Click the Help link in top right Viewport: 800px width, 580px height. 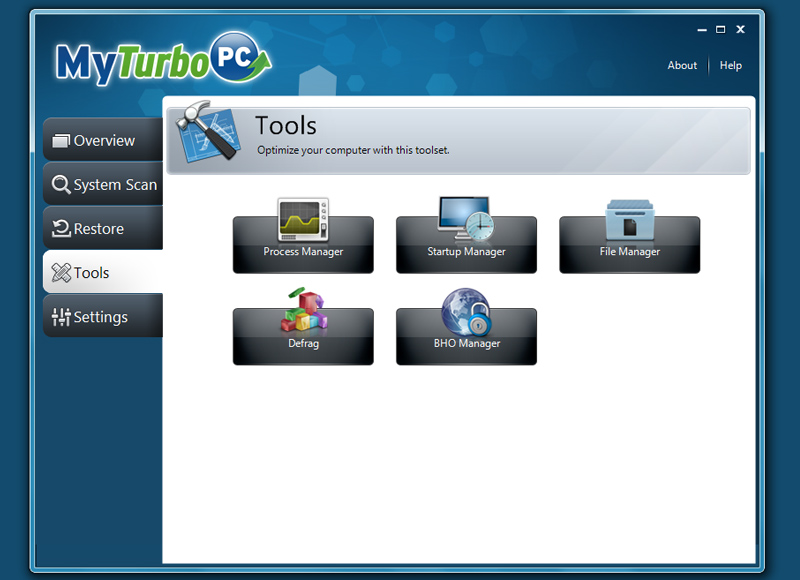731,66
